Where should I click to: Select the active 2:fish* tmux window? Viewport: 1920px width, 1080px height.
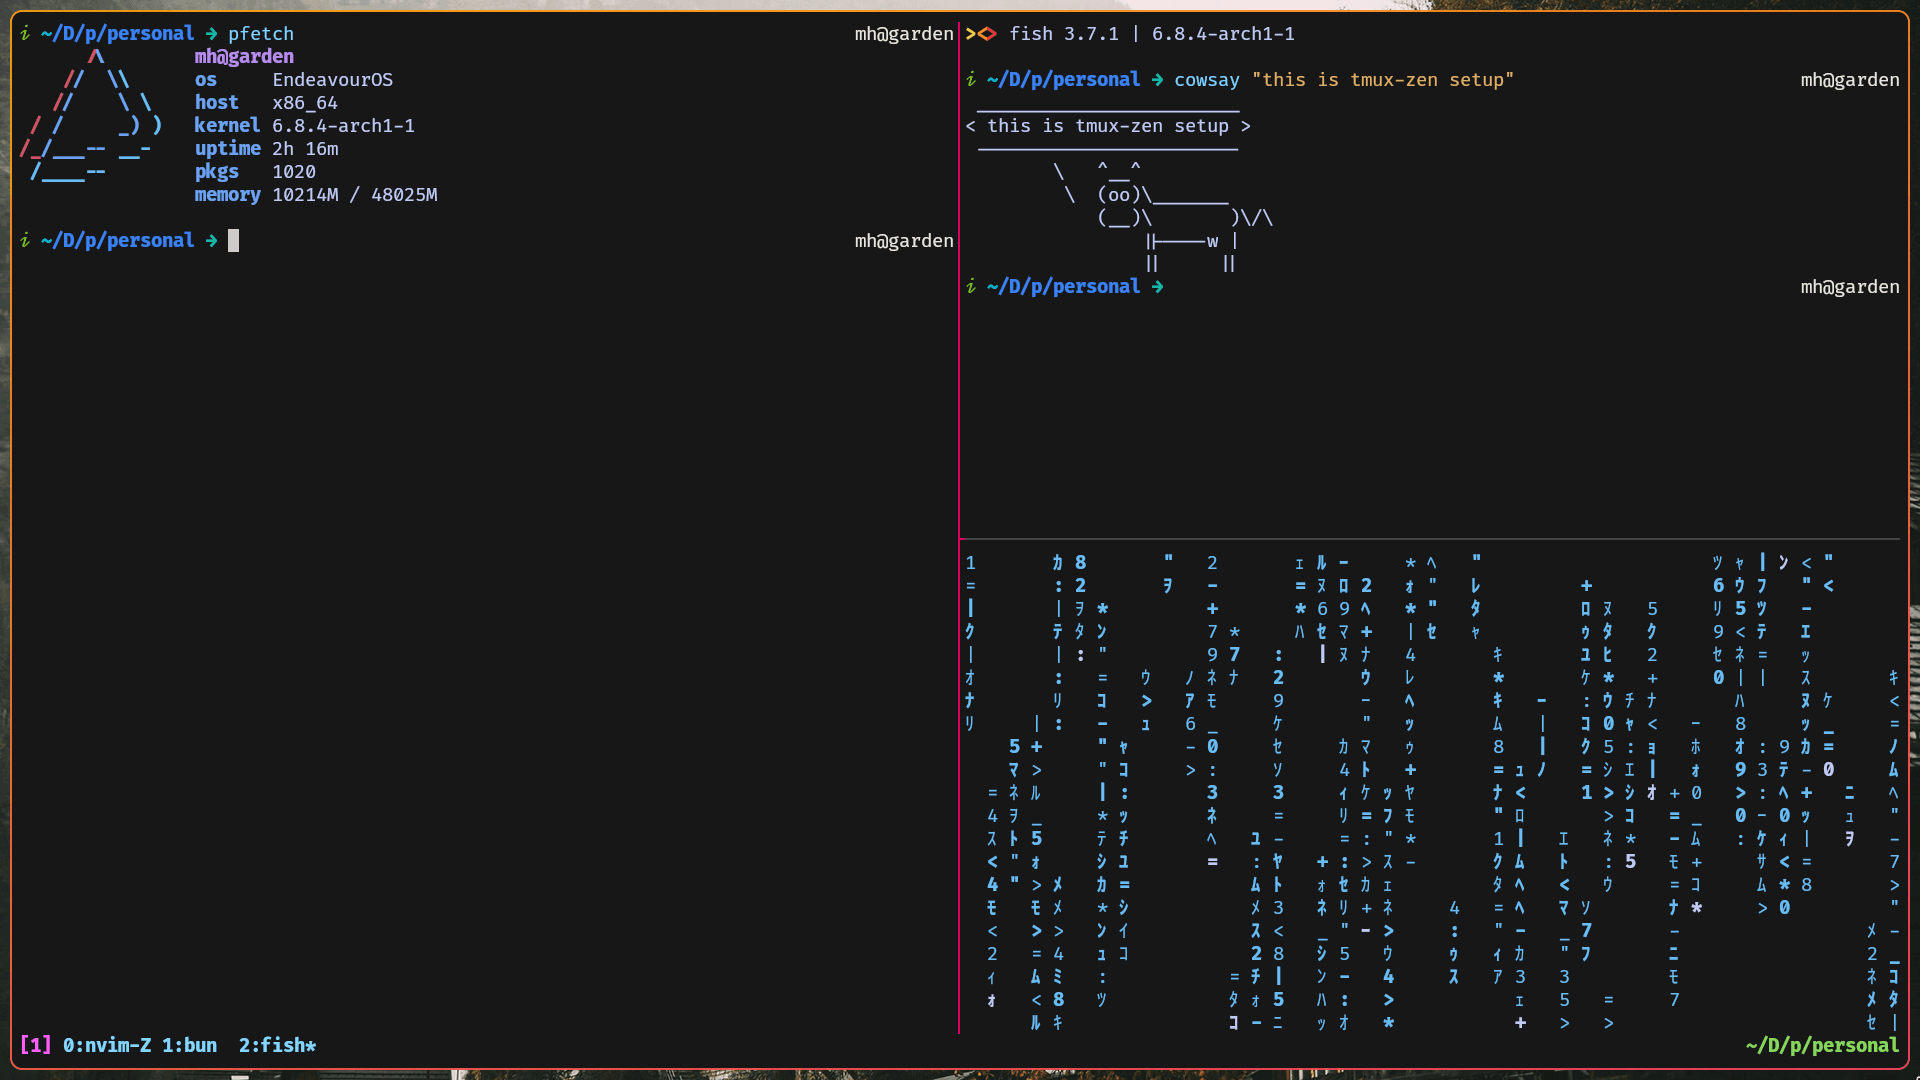point(277,1045)
